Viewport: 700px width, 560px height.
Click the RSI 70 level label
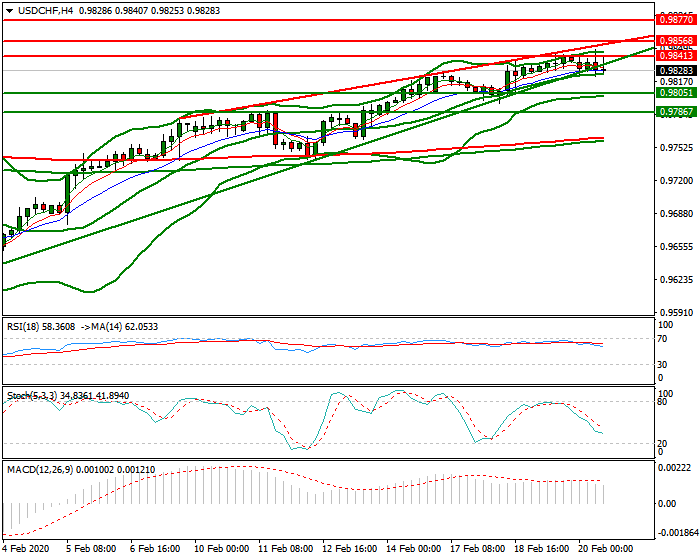point(662,339)
